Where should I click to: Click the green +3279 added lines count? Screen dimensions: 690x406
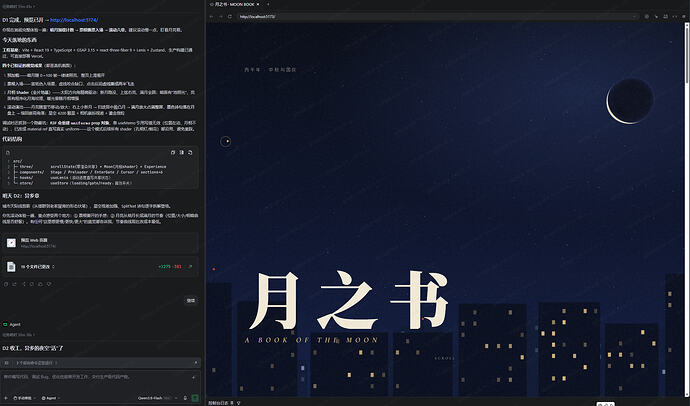(x=164, y=267)
